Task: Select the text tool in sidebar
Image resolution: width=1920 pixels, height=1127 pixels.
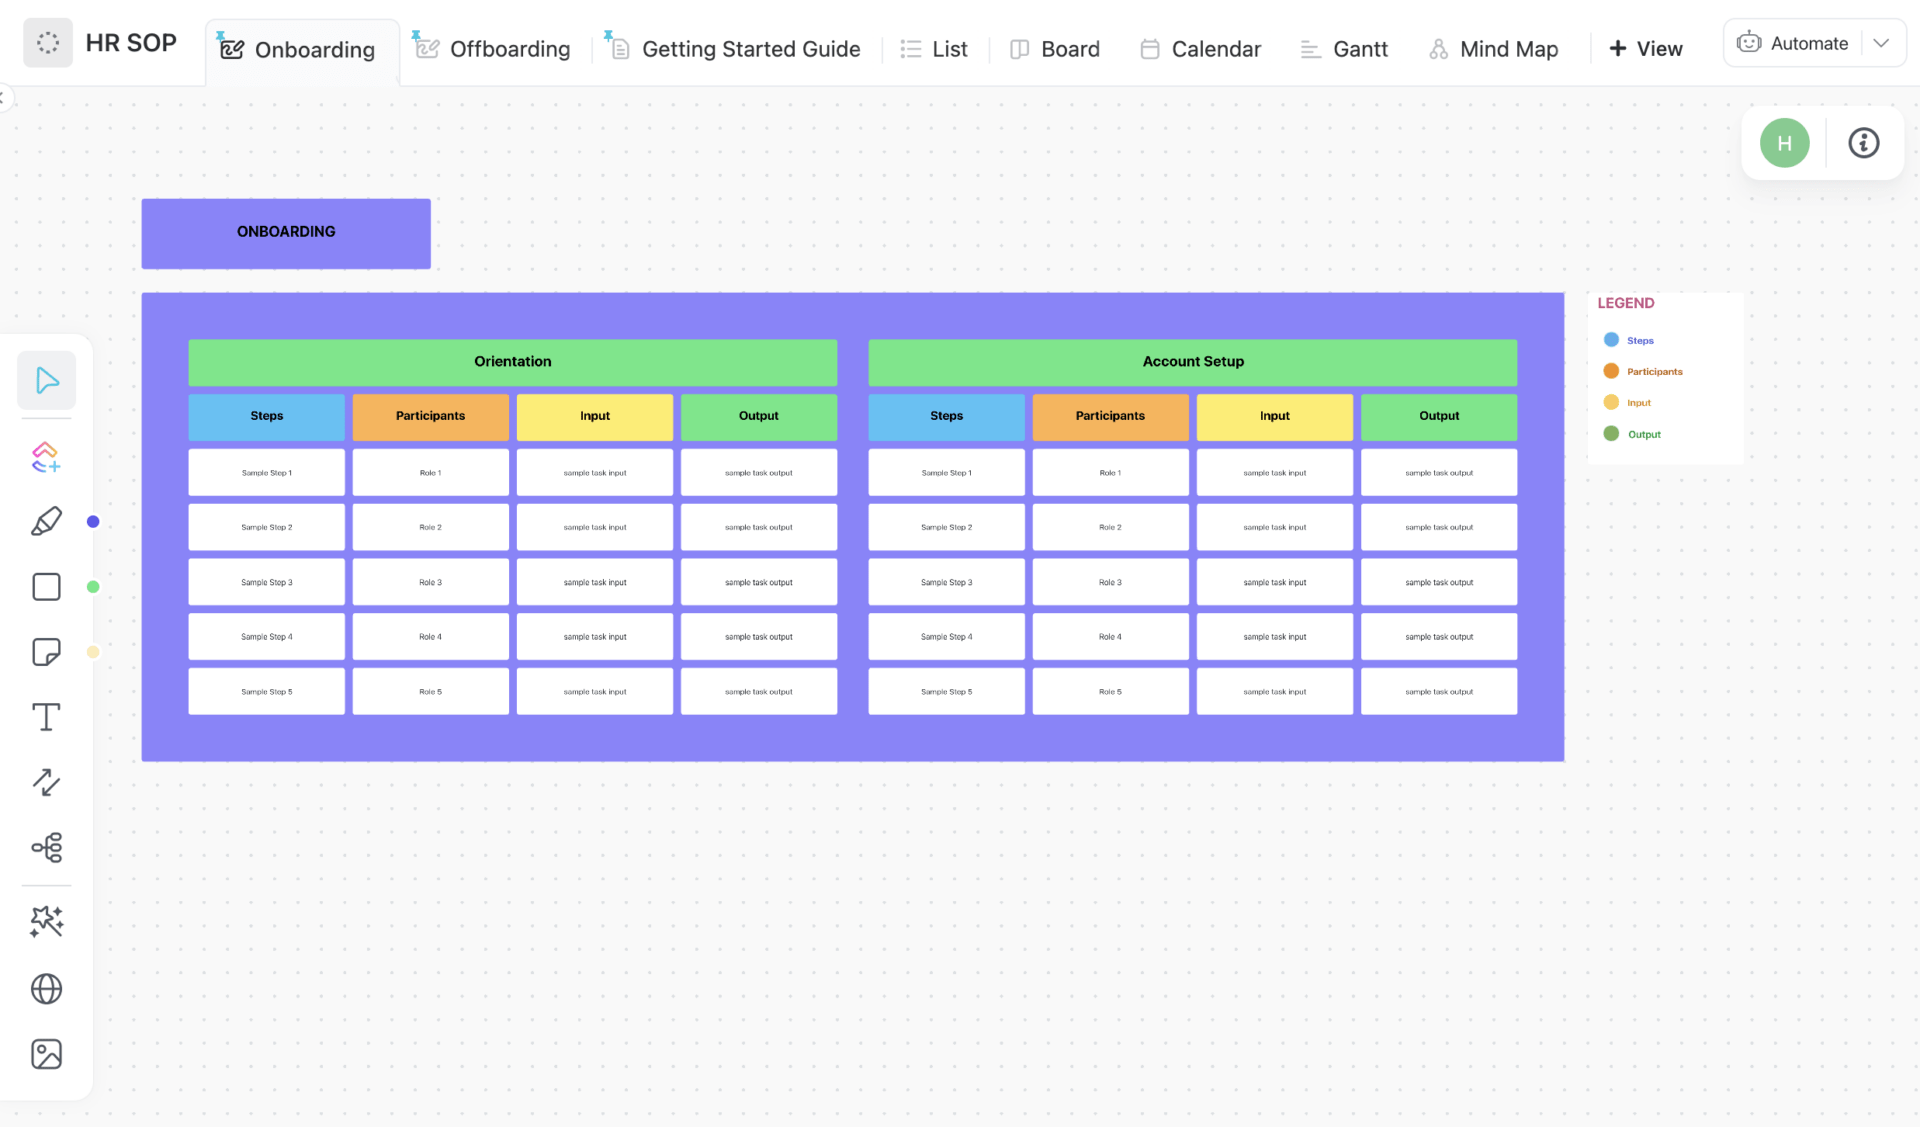Action: [46, 716]
